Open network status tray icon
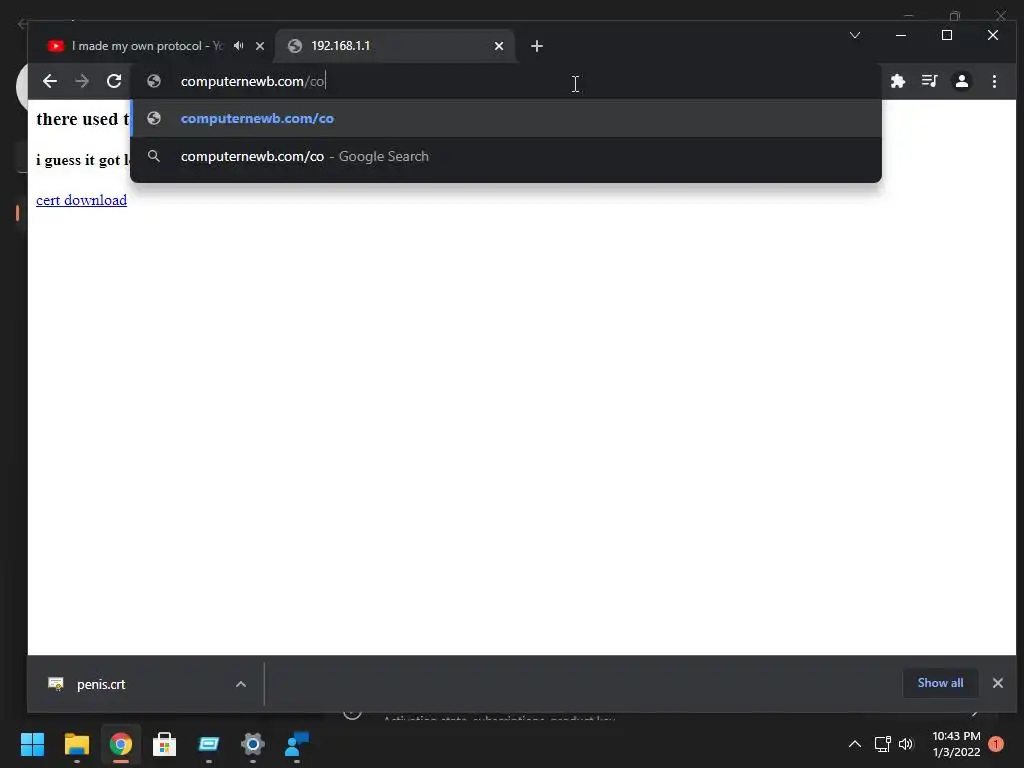This screenshot has height=768, width=1024. 882,744
